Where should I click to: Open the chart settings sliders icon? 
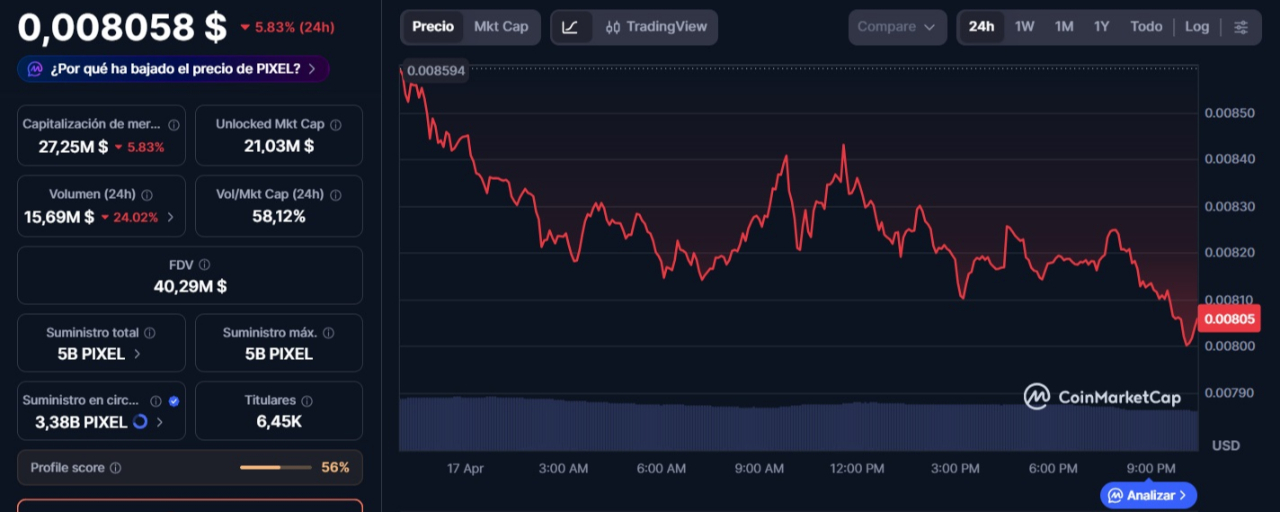point(1241,27)
